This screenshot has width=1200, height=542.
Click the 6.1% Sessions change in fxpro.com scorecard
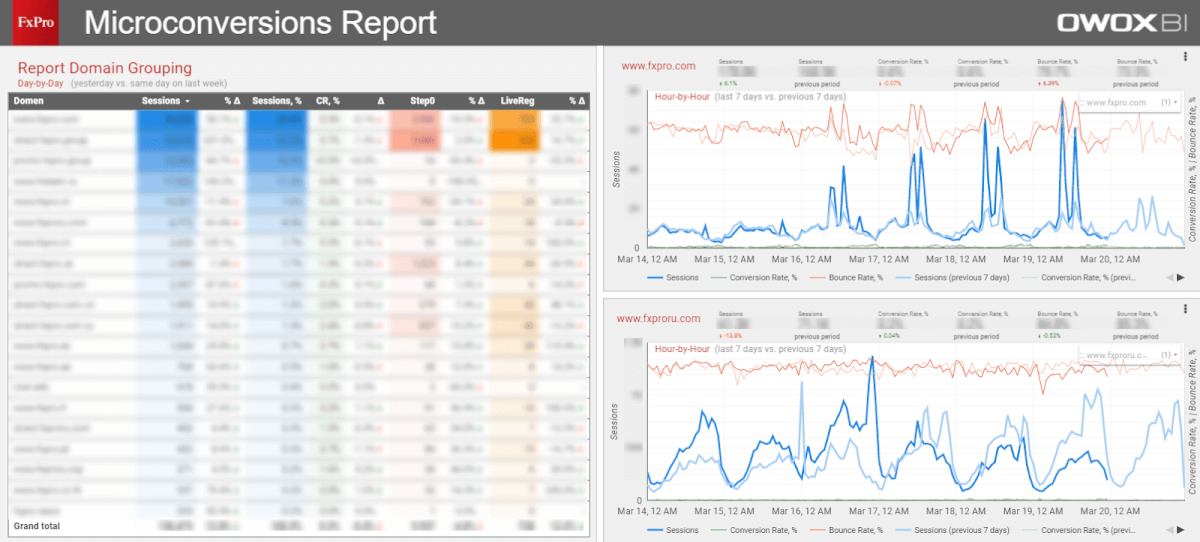[728, 83]
